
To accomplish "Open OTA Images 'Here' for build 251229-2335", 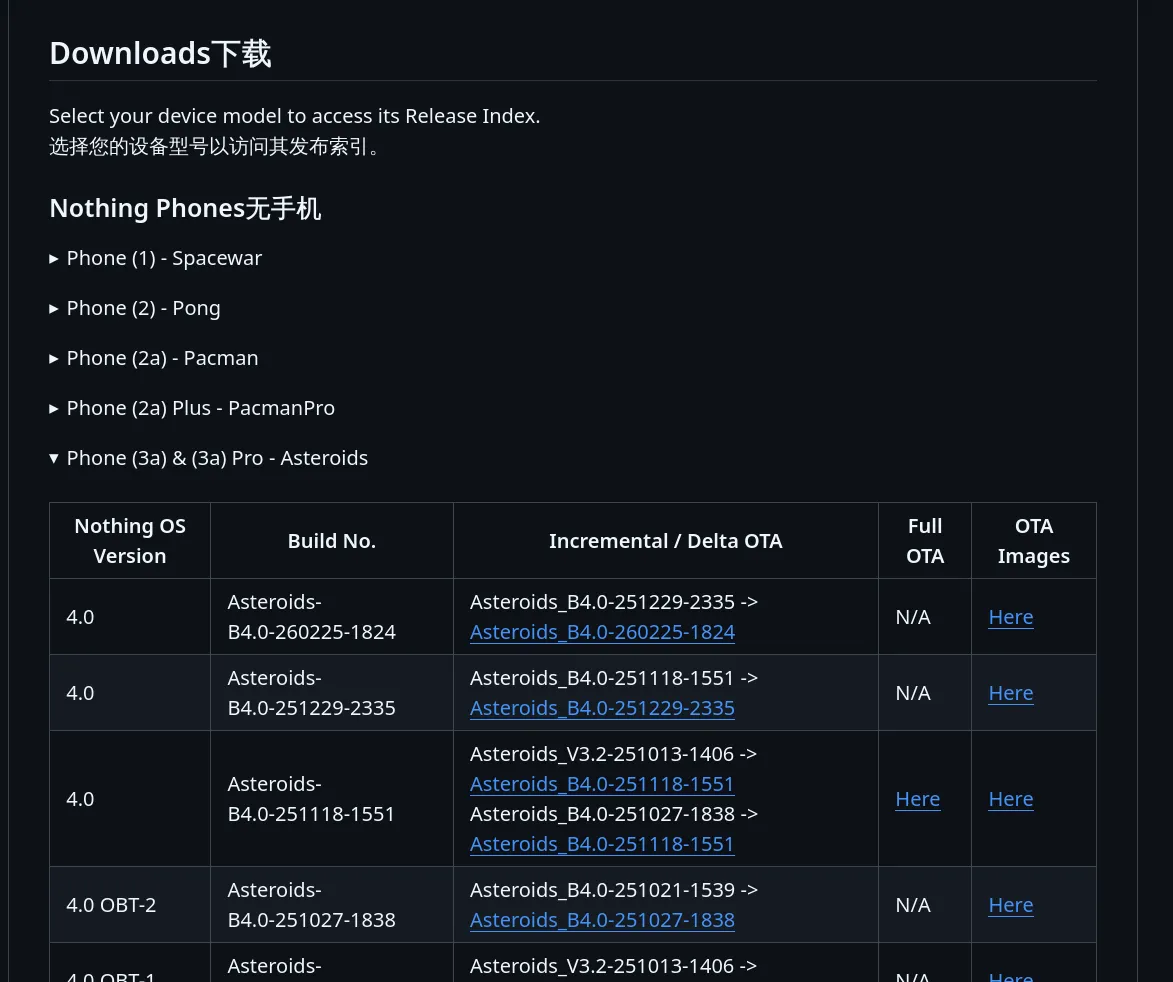I will pyautogui.click(x=1010, y=693).
